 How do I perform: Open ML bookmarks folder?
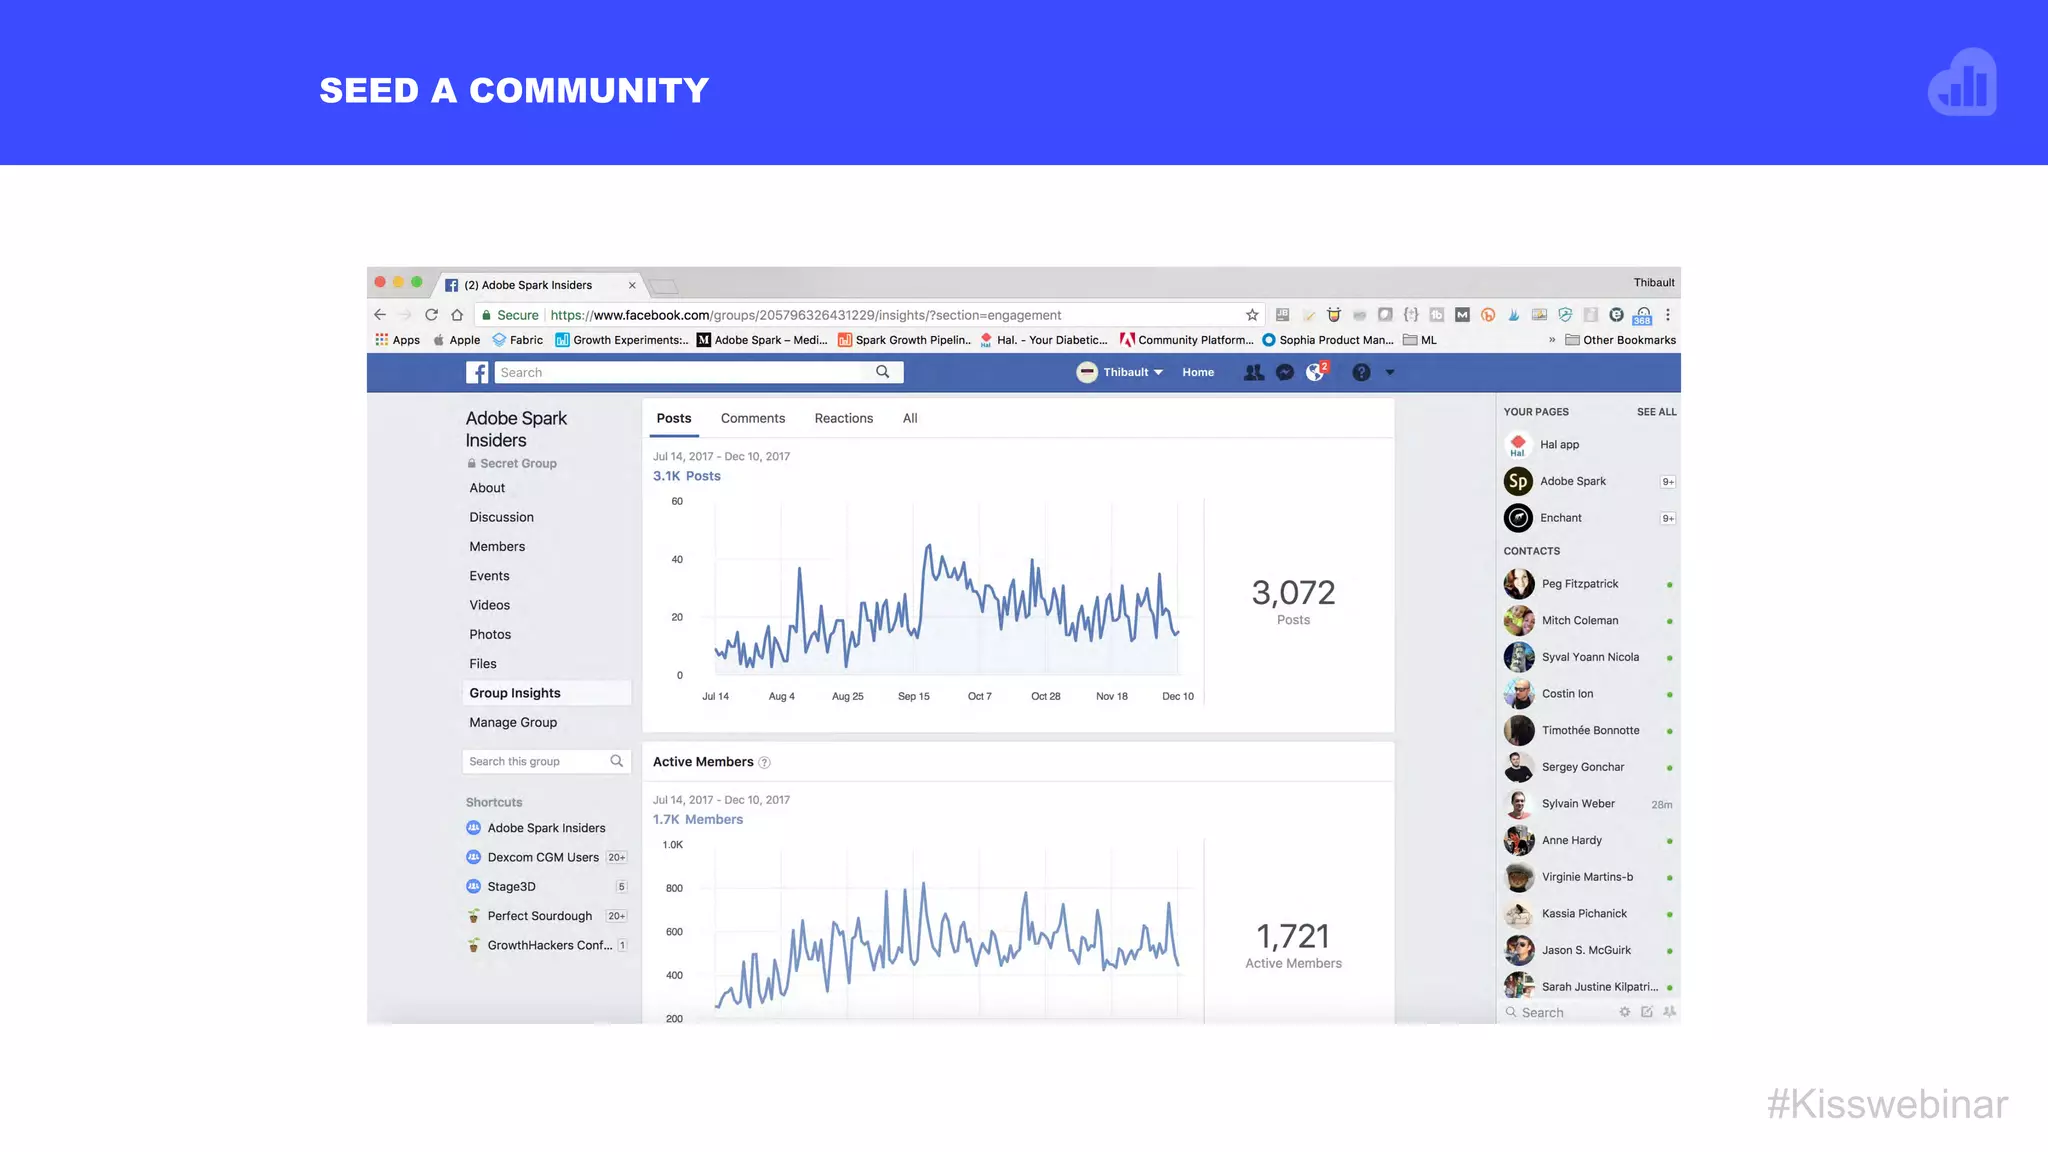point(1420,340)
